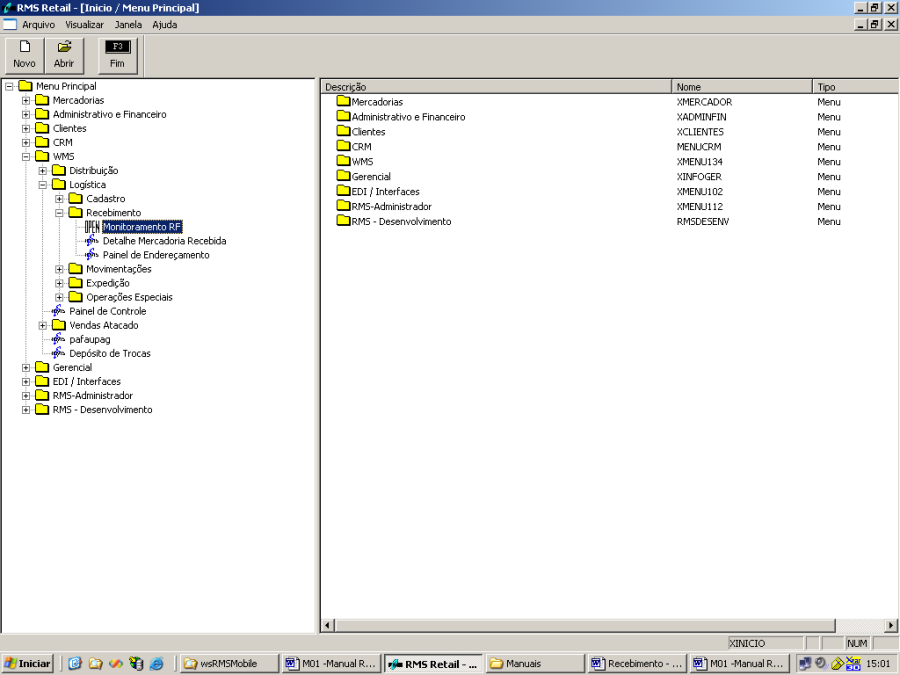Expand the Distribuição tree node
The image size is (900, 675).
42,170
